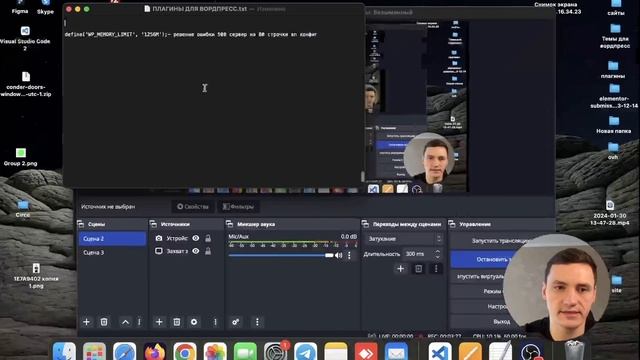Delete the selected scene with the trash icon
Viewport: 640px width, 360px height.
pos(104,322)
